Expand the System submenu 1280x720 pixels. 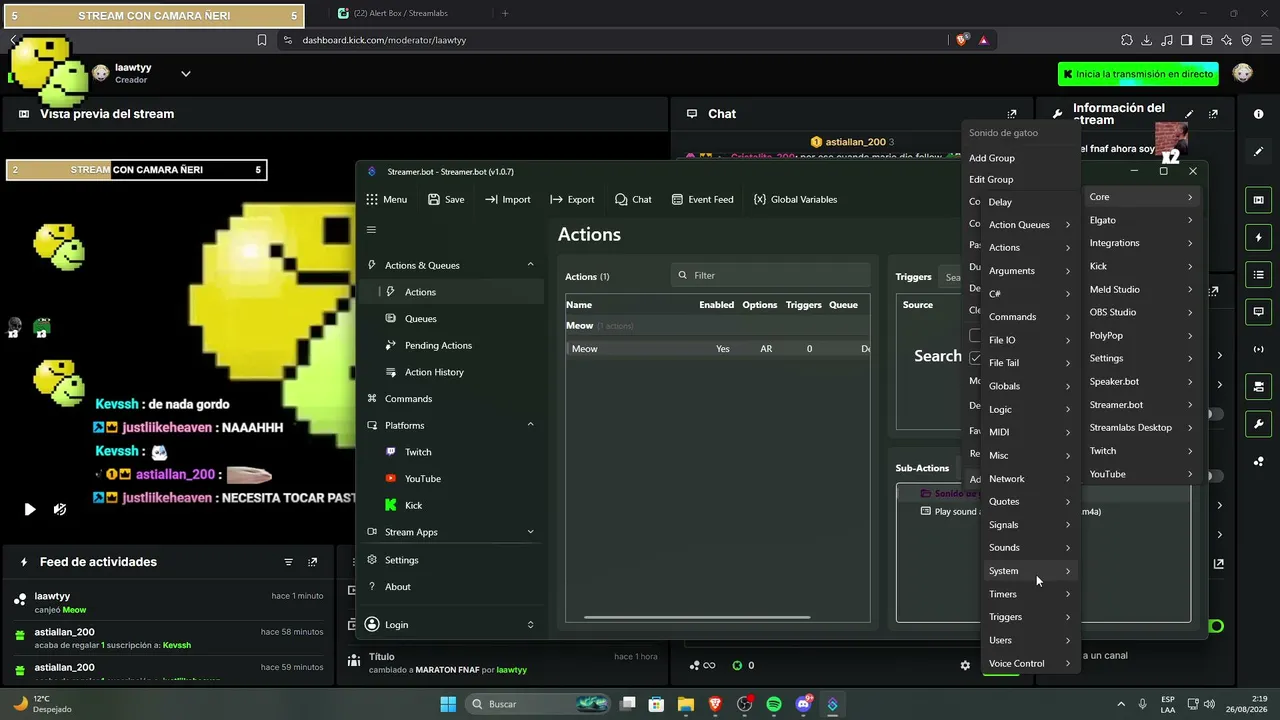coord(1029,571)
